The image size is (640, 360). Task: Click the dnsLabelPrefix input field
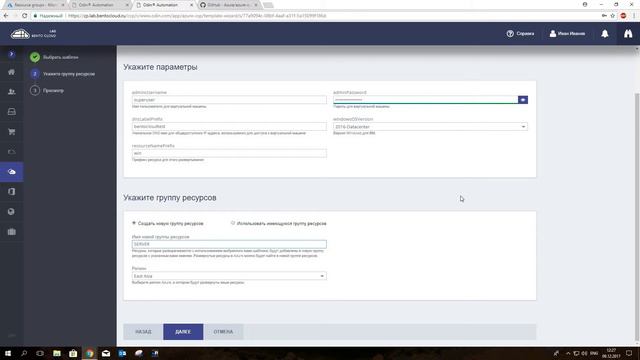click(229, 127)
